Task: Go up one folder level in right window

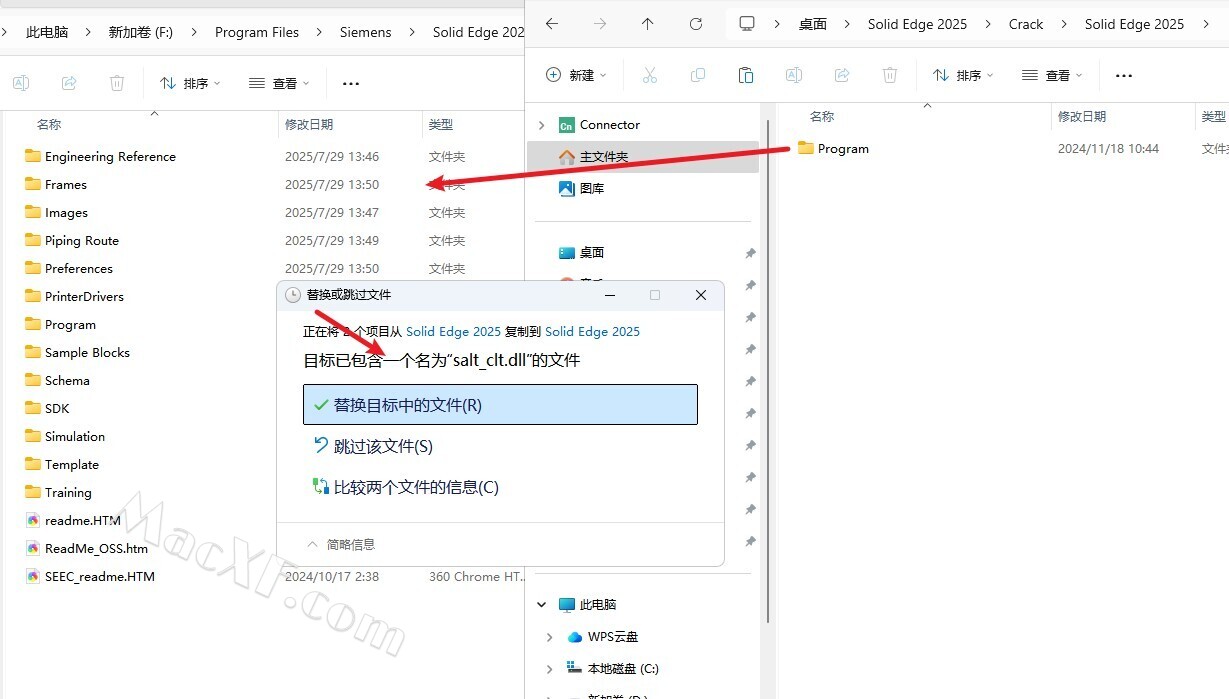Action: coord(648,24)
